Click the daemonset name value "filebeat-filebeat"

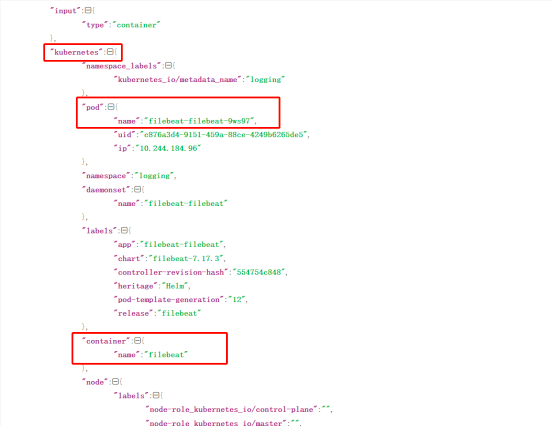pos(186,203)
